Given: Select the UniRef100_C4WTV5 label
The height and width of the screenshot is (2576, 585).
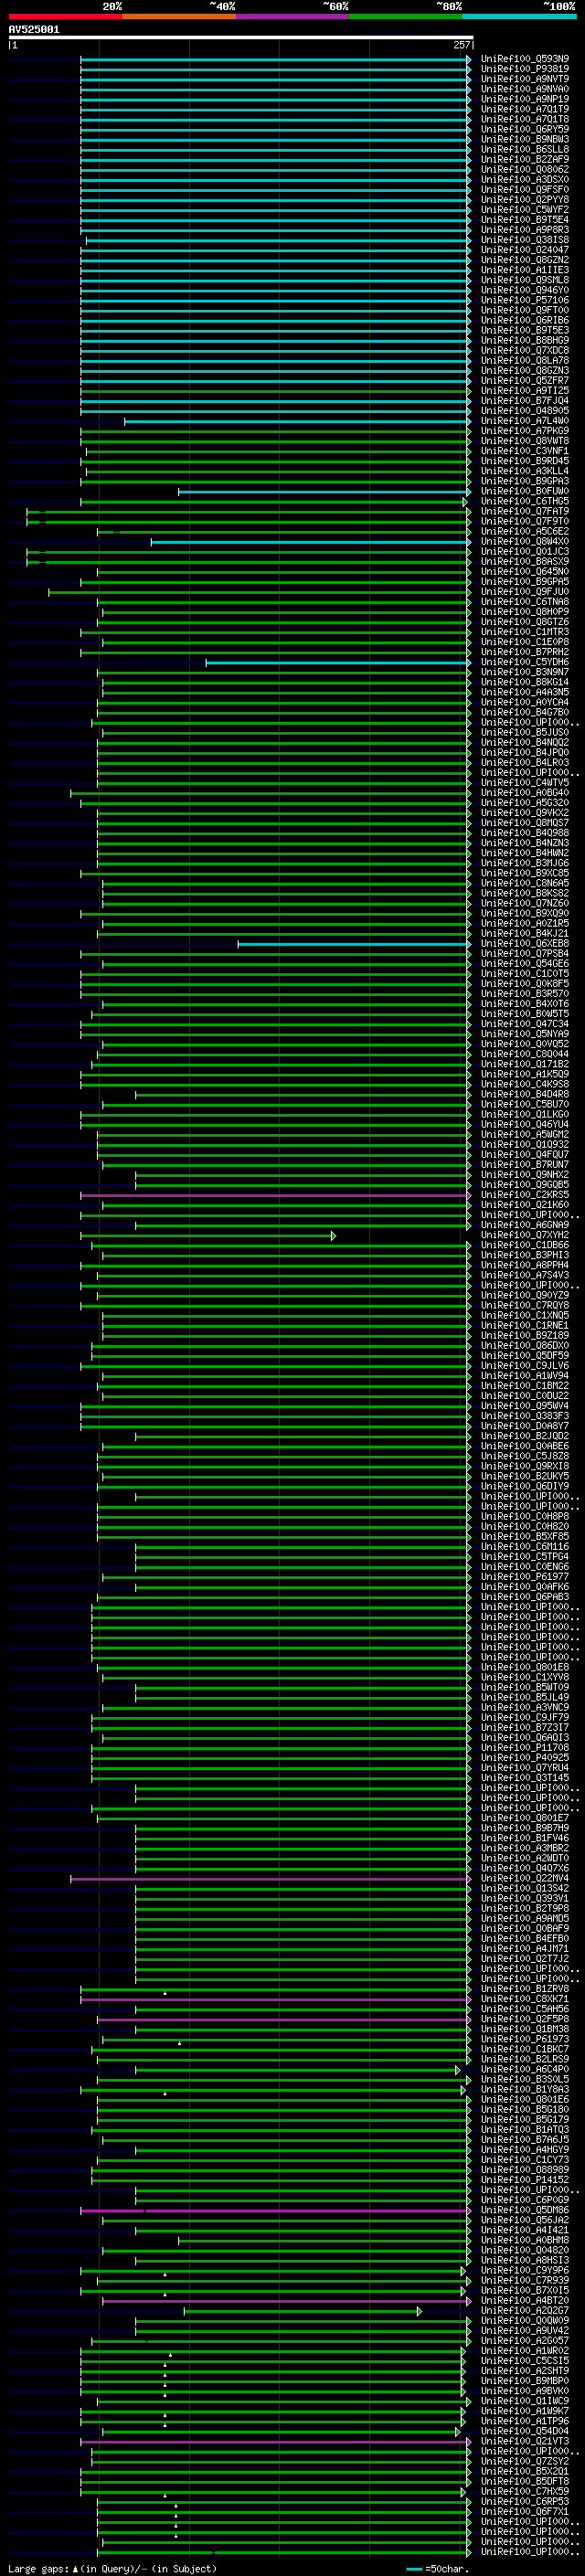Looking at the screenshot, I should pyautogui.click(x=525, y=782).
